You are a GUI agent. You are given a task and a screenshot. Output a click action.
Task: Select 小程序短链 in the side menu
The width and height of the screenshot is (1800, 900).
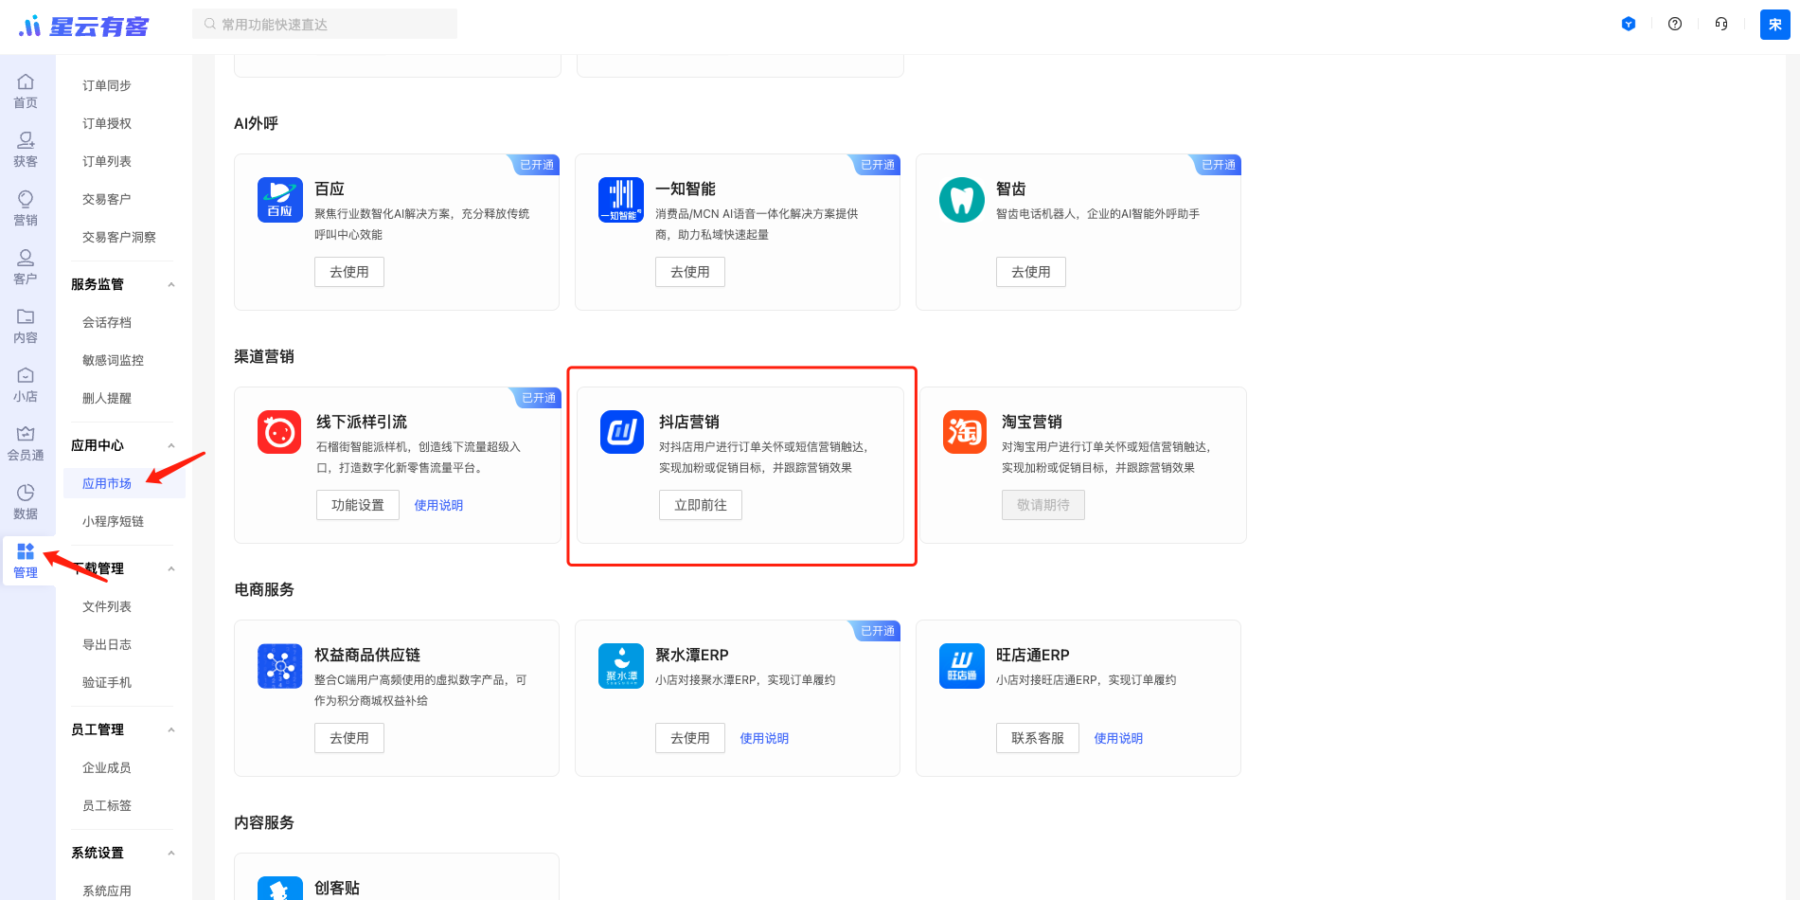point(113,522)
